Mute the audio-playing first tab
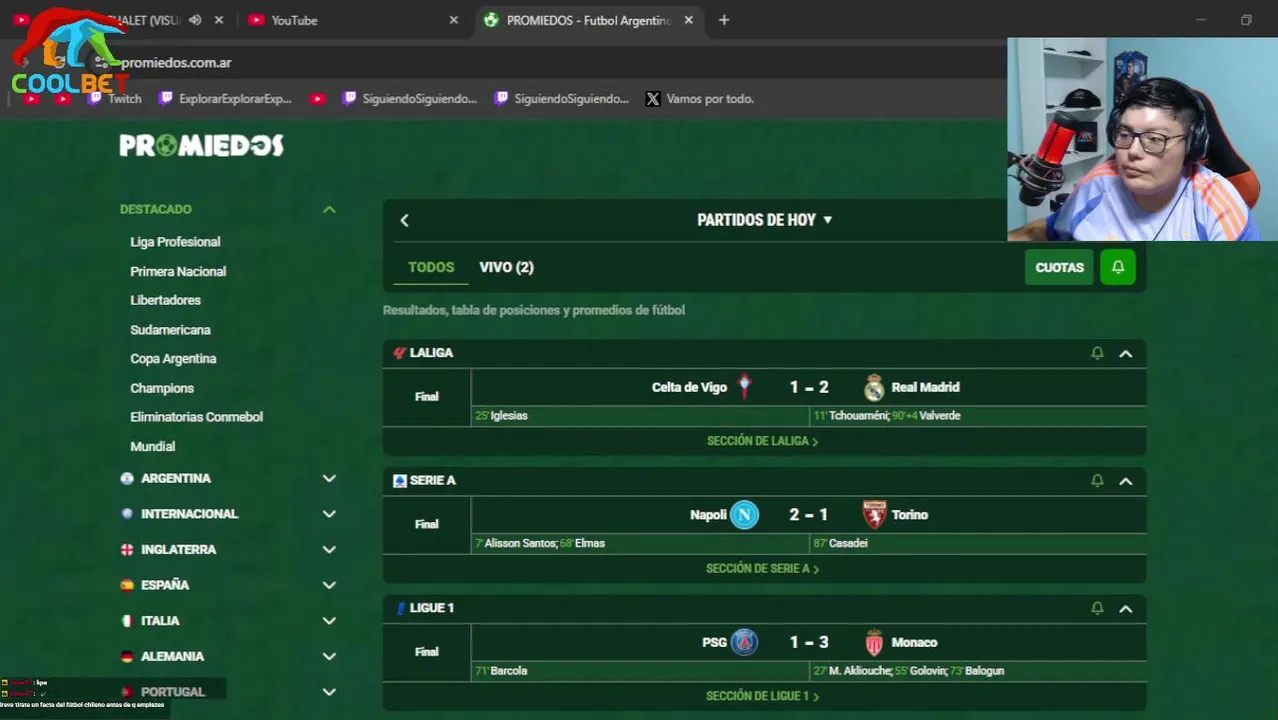 (x=195, y=20)
